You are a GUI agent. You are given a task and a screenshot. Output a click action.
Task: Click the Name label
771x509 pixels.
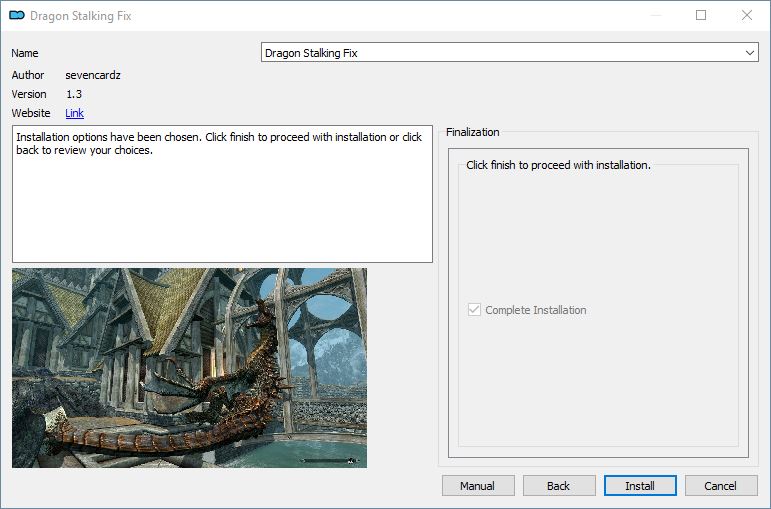coord(25,53)
